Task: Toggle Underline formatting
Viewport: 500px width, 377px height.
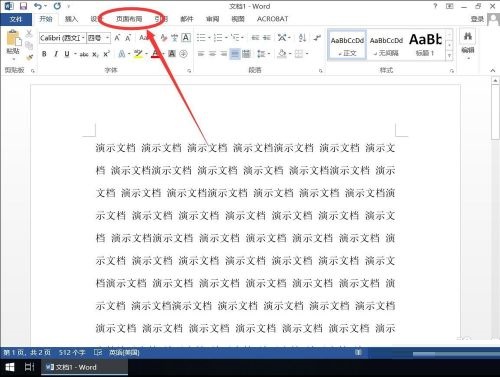Action: coord(67,54)
